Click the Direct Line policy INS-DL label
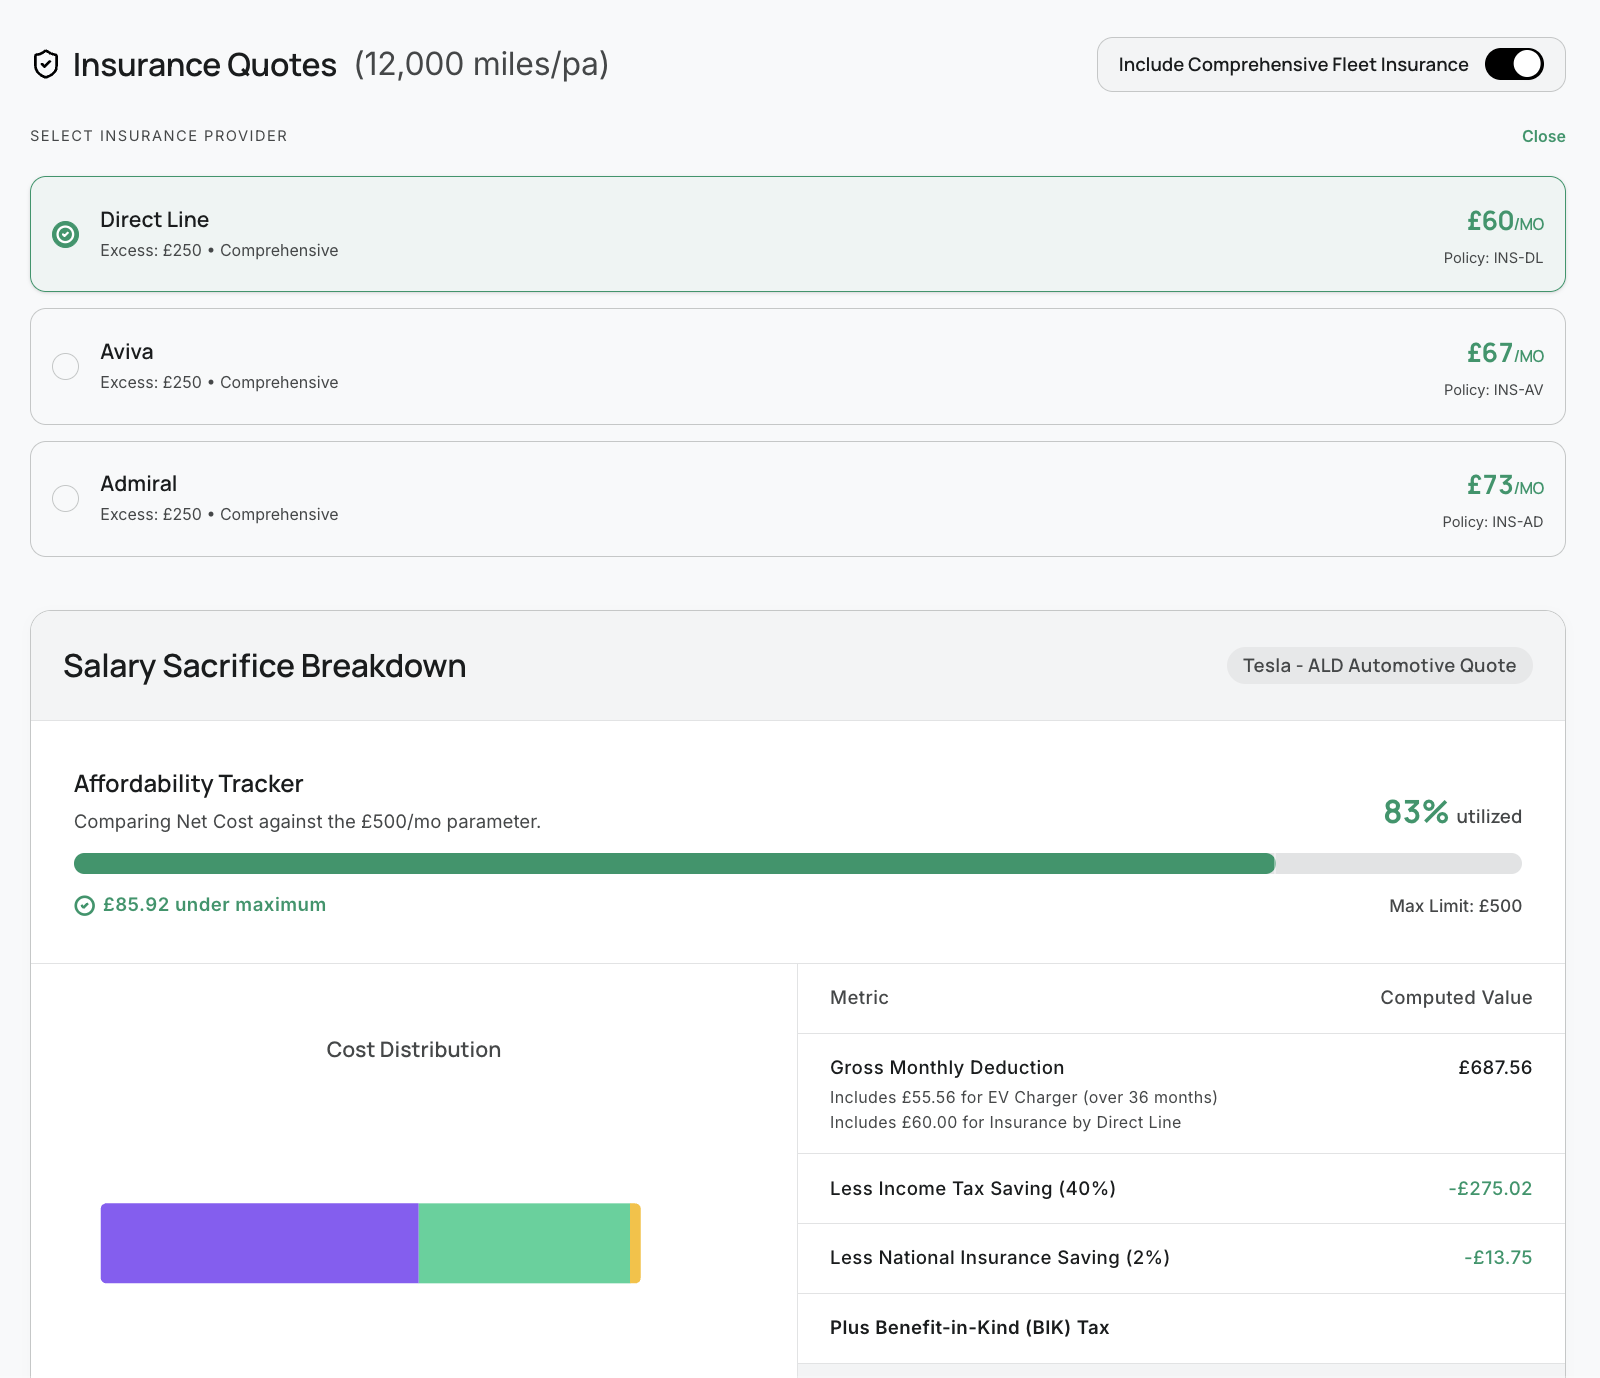This screenshot has height=1378, width=1600. coord(1493,258)
